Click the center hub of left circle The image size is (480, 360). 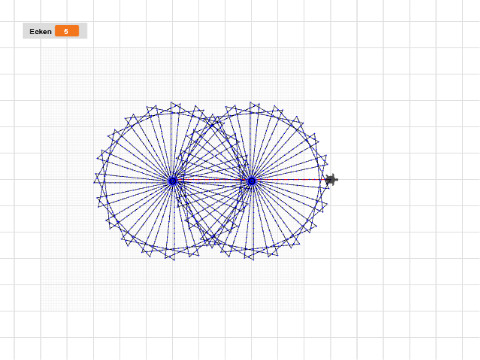(172, 181)
